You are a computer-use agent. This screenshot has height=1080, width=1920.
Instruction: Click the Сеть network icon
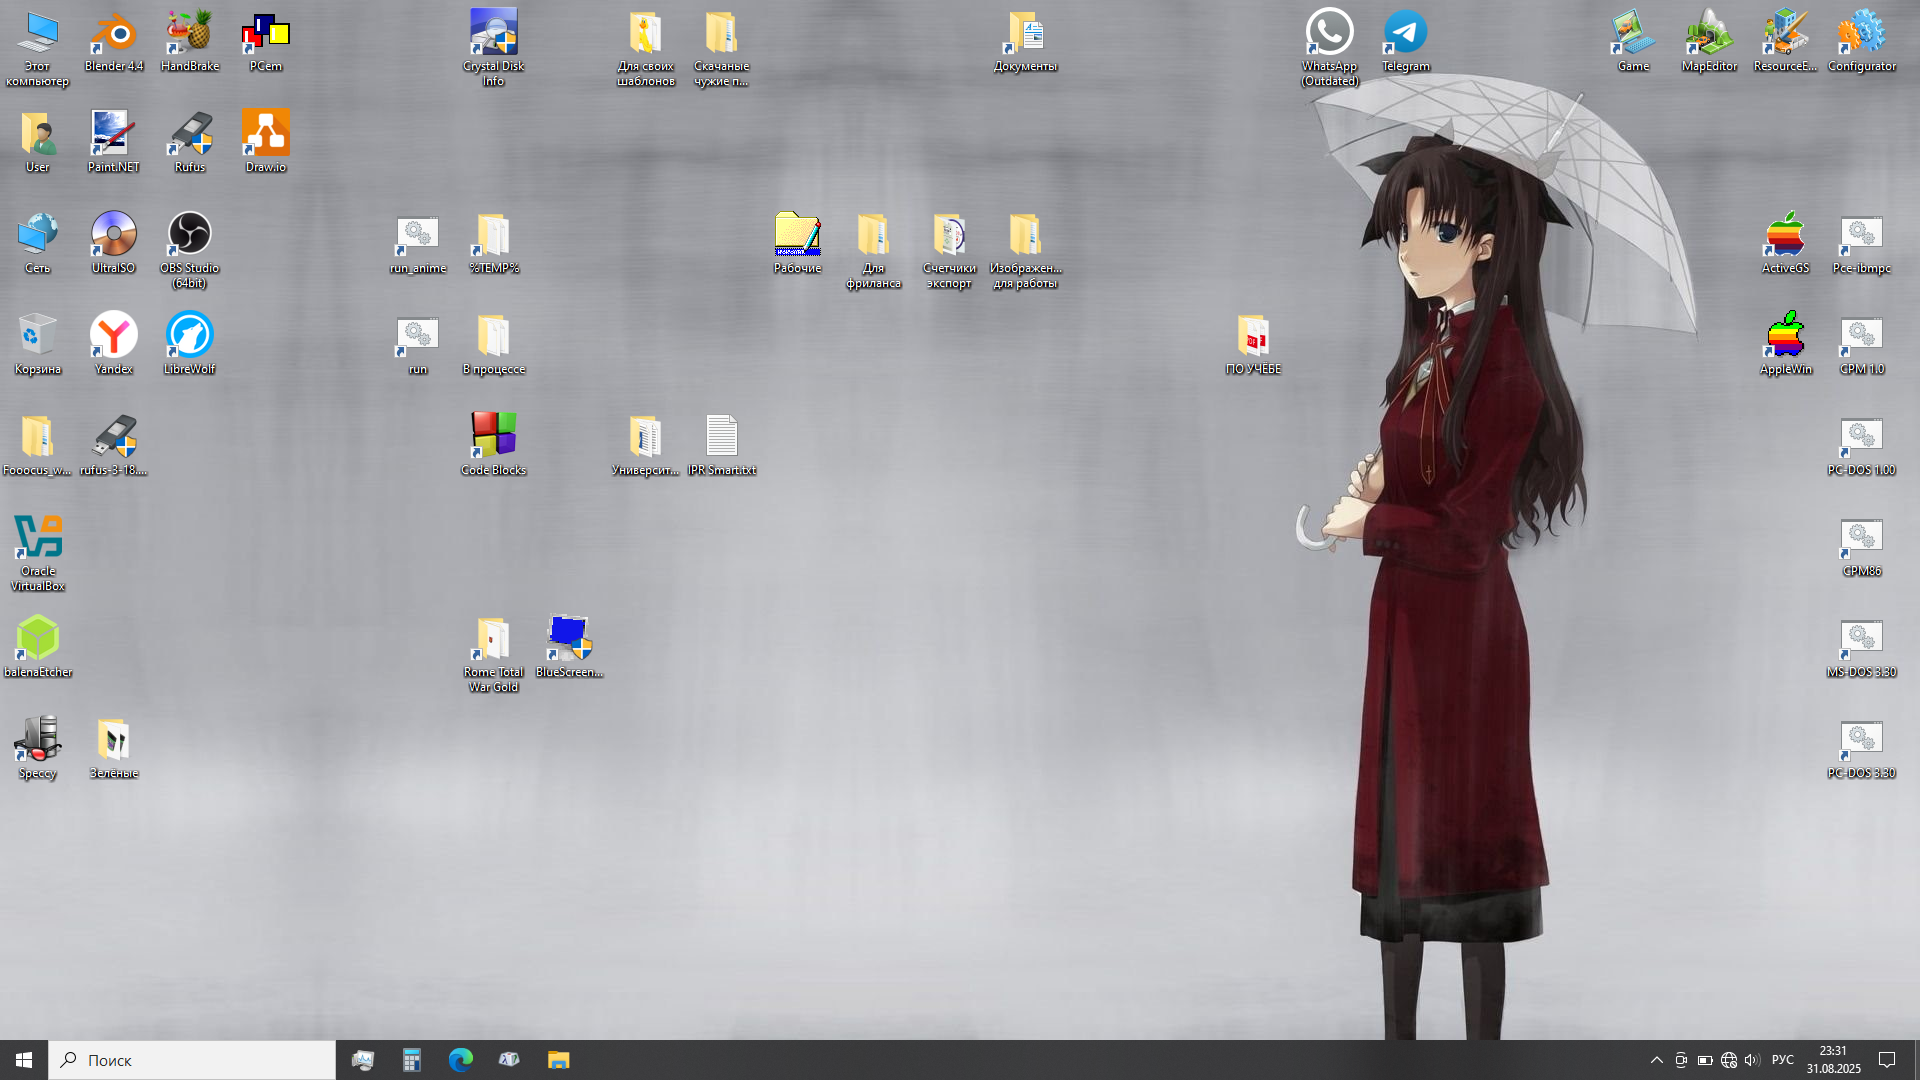point(38,243)
